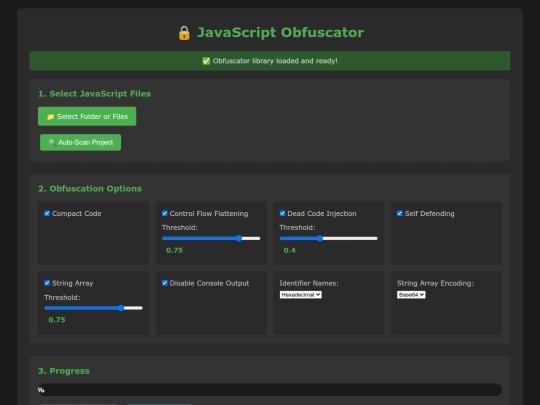Disable the Self Defending option
Viewport: 540px width, 405px height.
point(400,214)
